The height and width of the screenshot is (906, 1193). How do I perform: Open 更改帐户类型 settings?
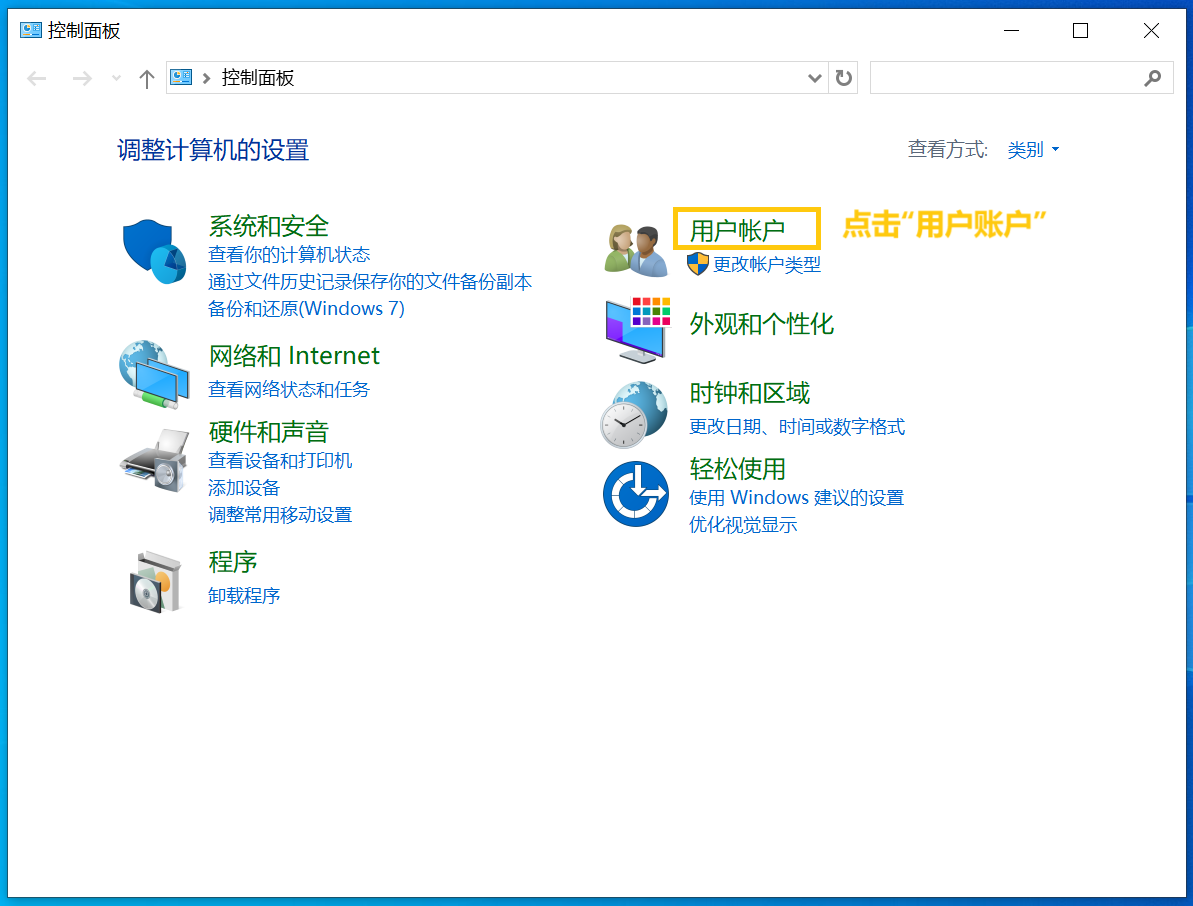765,264
